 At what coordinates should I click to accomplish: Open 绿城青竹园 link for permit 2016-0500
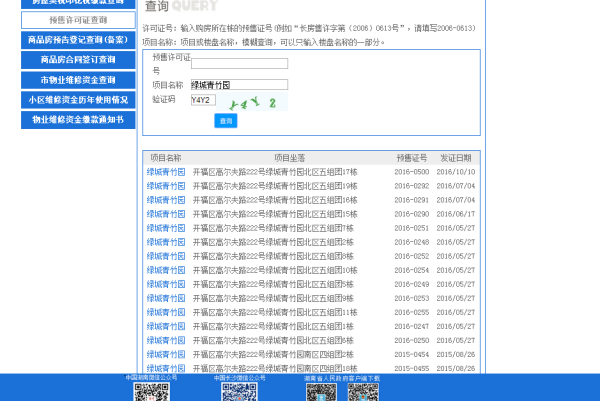tap(166, 172)
